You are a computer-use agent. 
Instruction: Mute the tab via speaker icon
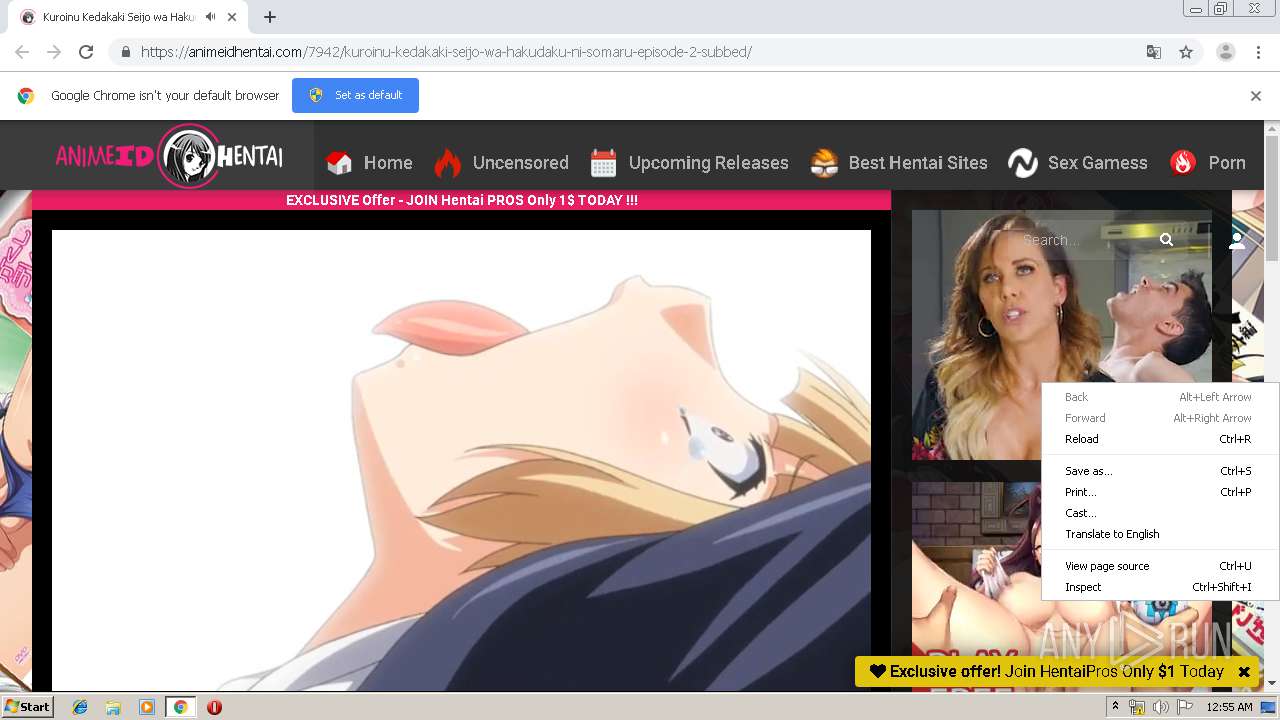pos(210,17)
